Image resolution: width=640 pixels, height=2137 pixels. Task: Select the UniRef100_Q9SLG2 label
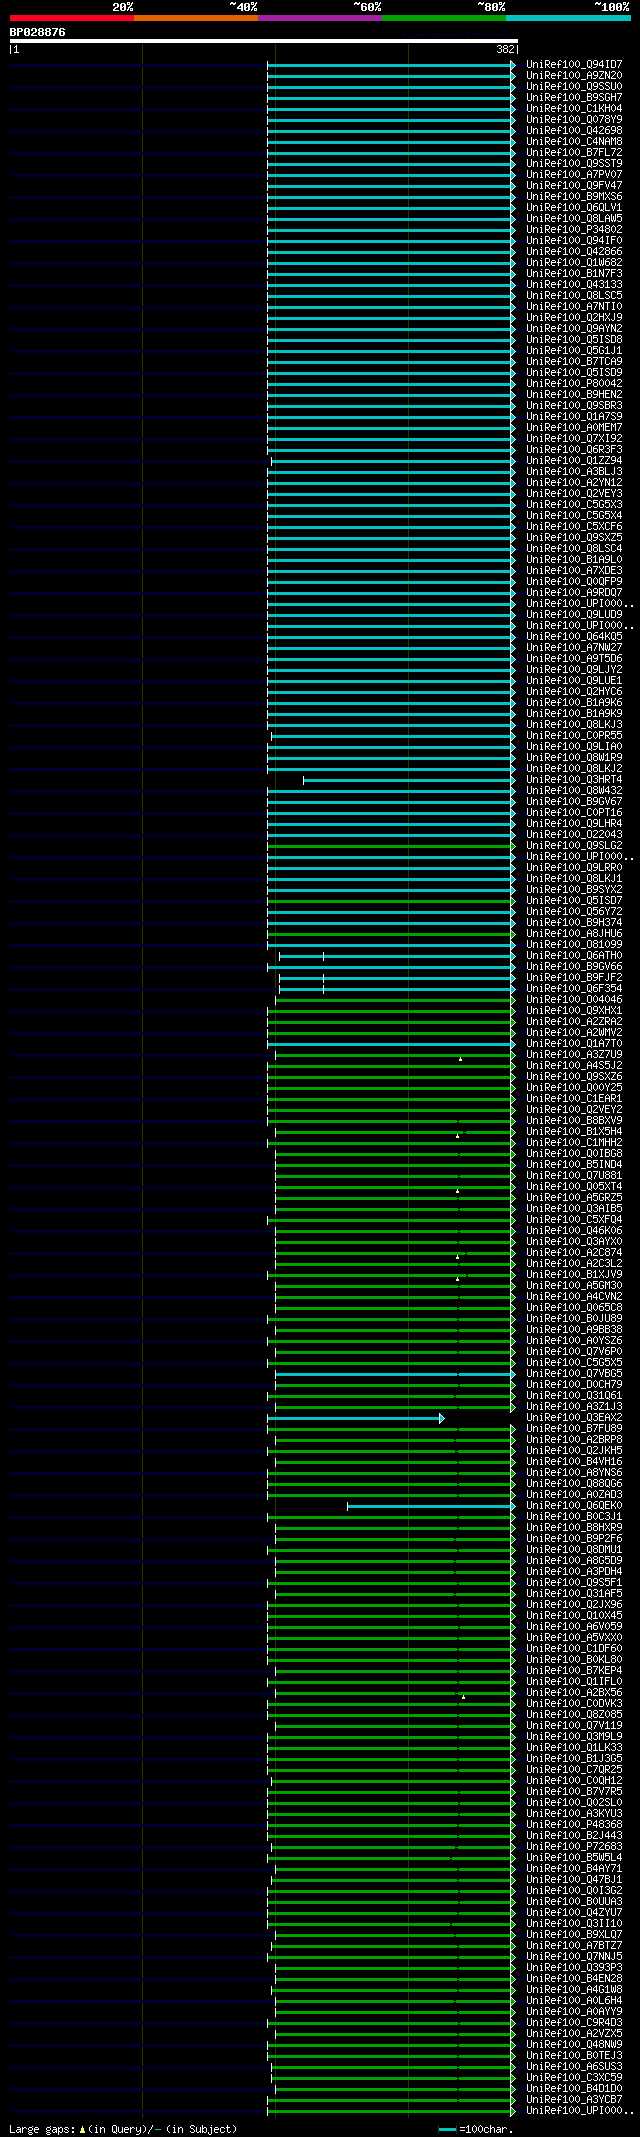tap(574, 845)
